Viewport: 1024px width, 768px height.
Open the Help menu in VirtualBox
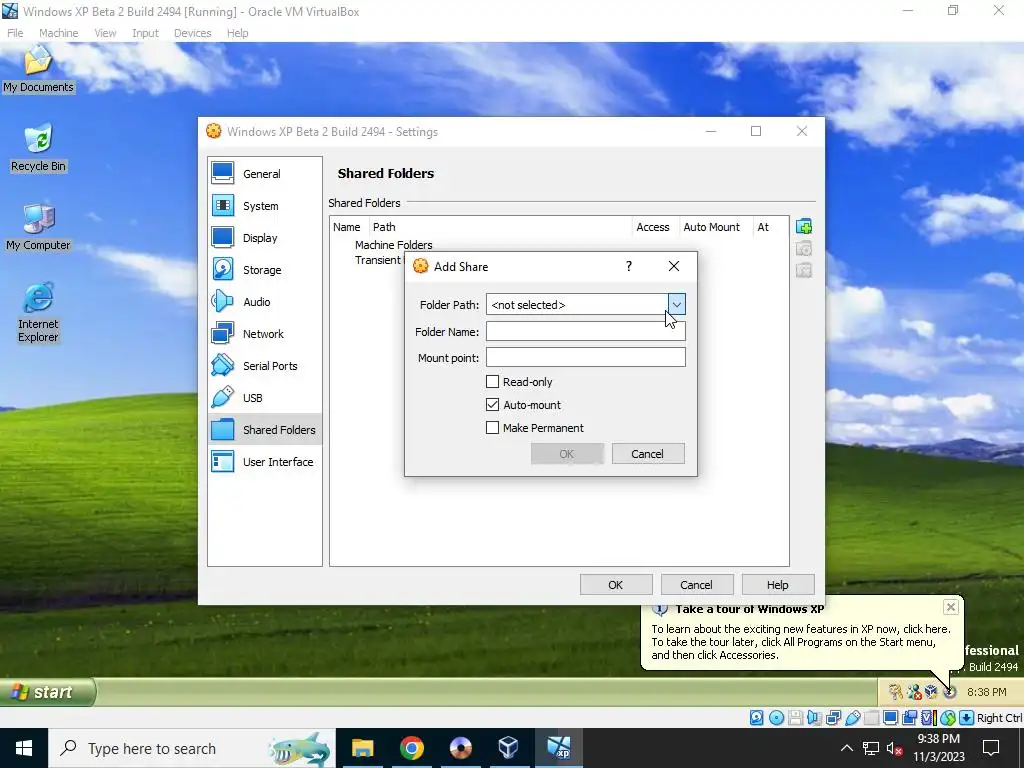pyautogui.click(x=237, y=33)
